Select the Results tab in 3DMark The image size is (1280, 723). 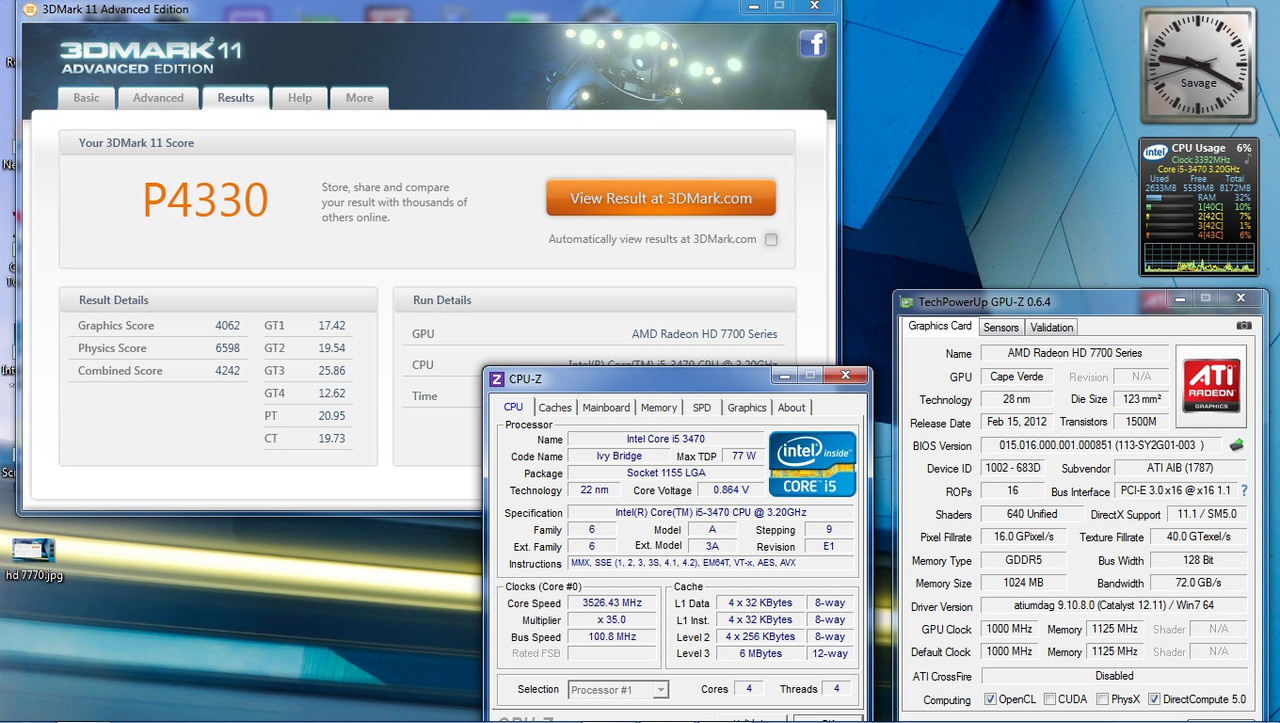click(236, 97)
